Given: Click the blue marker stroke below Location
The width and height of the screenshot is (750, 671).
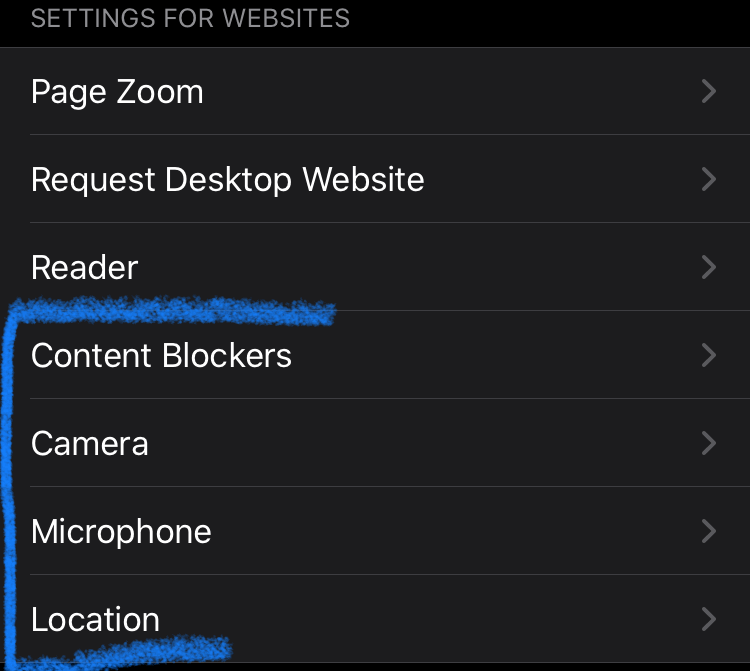Looking at the screenshot, I should point(130,653).
